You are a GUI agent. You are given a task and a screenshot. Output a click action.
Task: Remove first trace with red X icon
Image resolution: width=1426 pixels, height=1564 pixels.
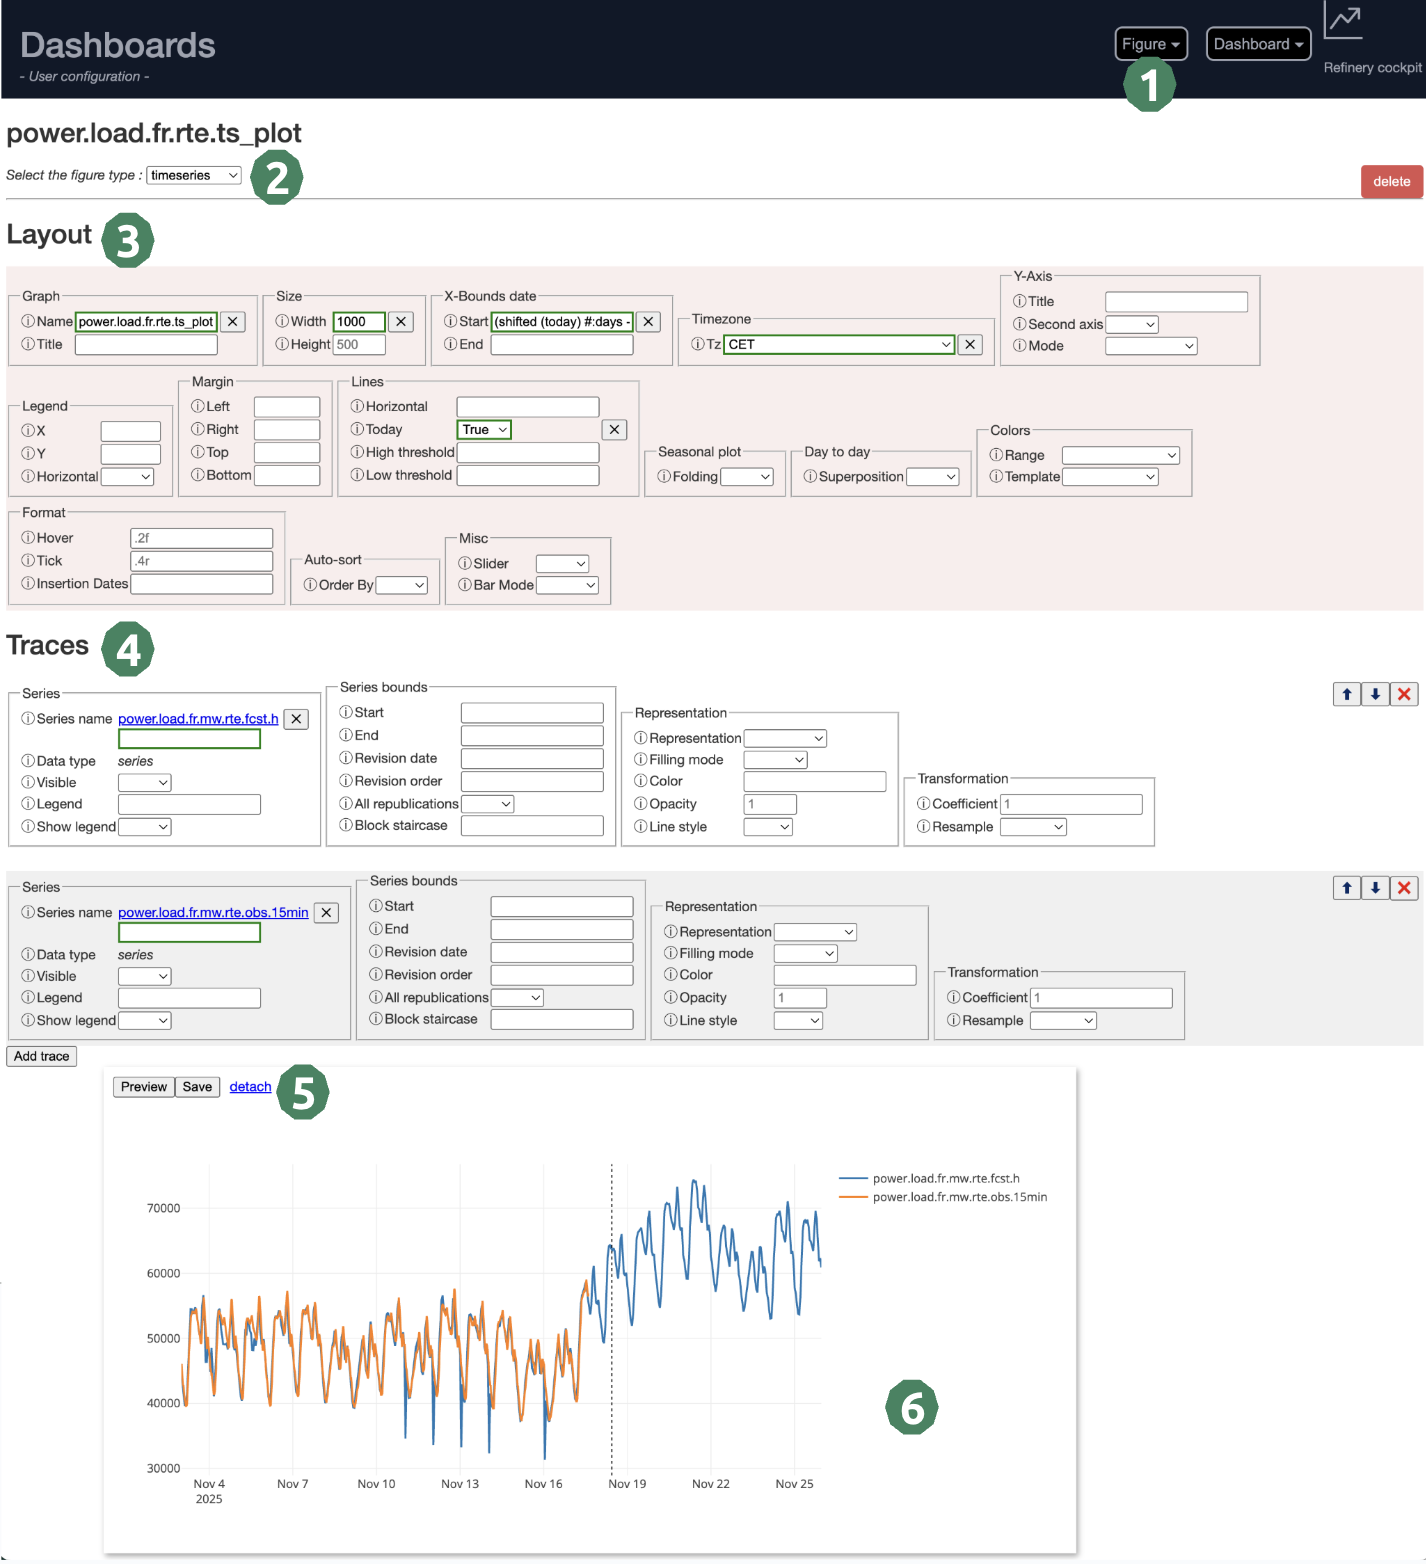point(1404,694)
